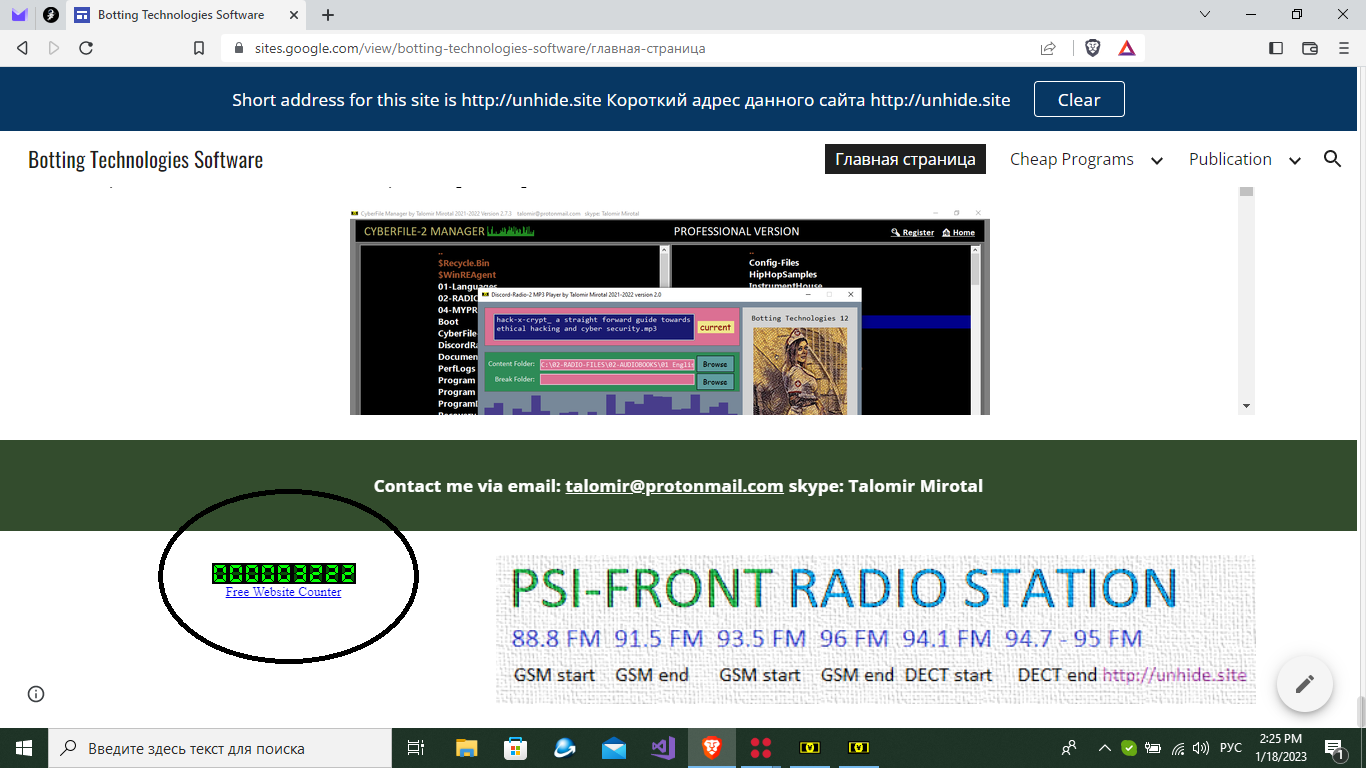
Task: Email talomir@protonmail.com via the footer link
Action: [x=674, y=486]
